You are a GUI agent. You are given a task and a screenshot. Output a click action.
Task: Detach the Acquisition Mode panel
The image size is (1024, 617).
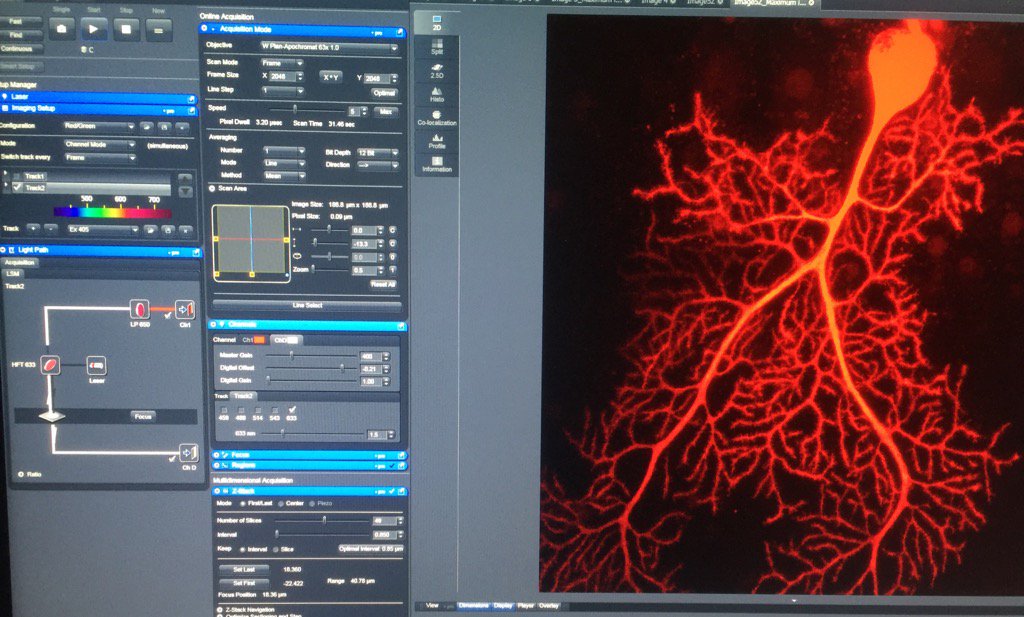[x=399, y=31]
